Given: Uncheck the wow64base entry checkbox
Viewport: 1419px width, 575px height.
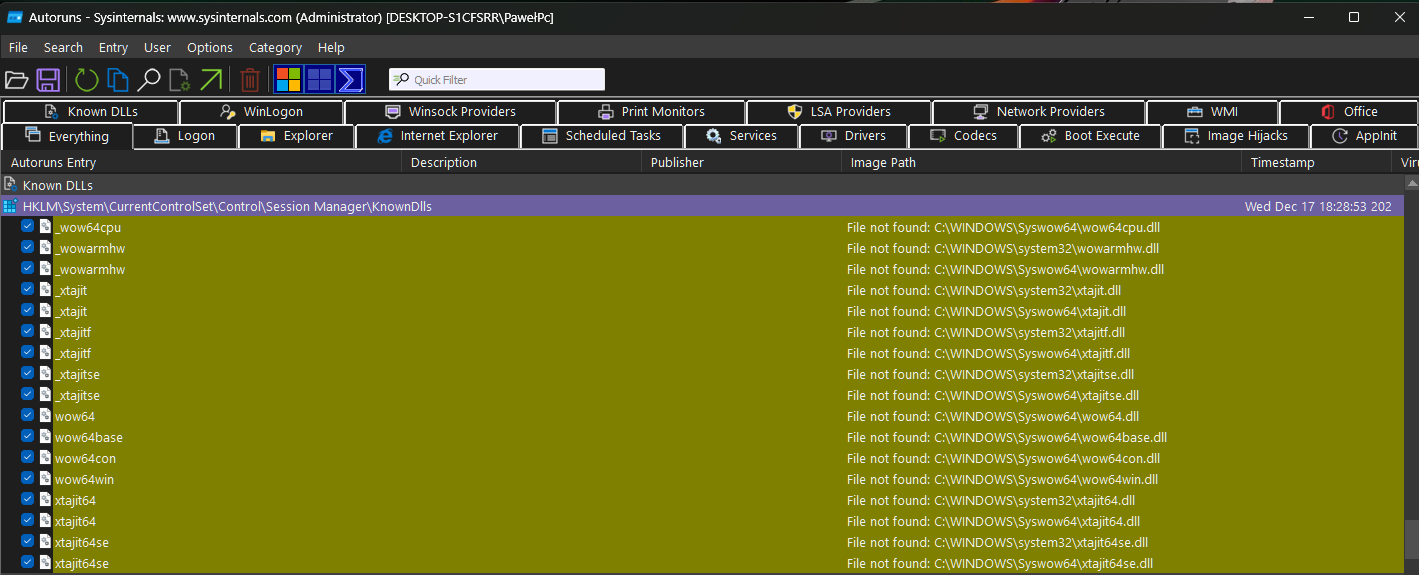Looking at the screenshot, I should (x=28, y=437).
